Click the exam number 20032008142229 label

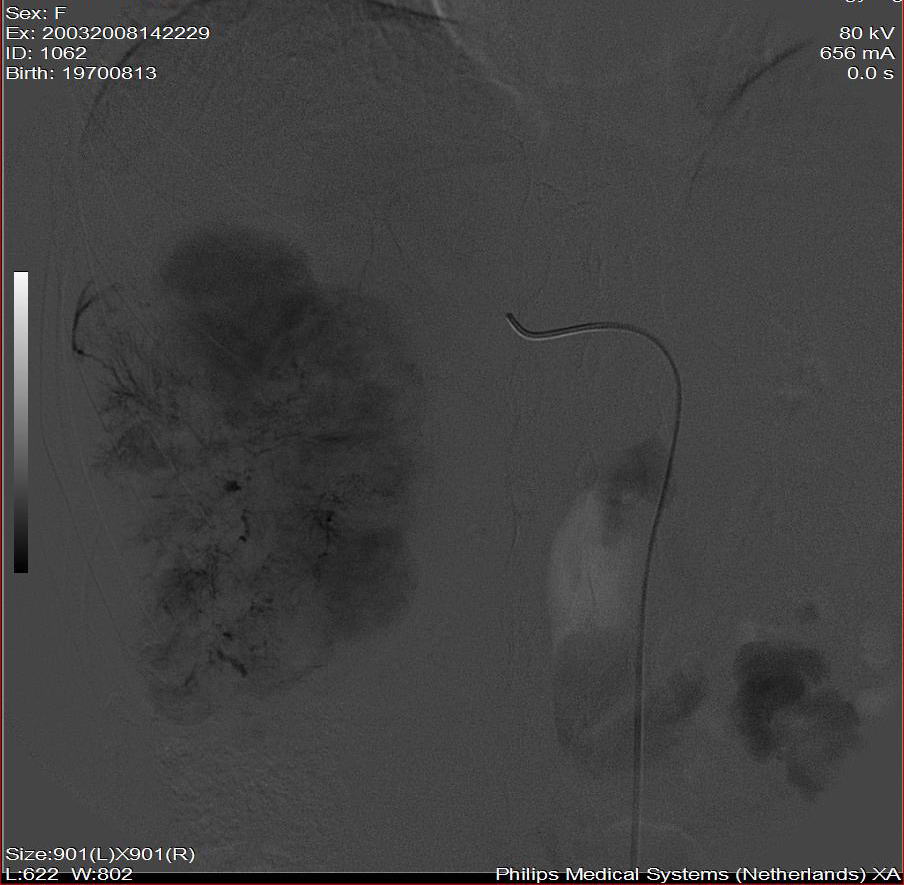pyautogui.click(x=107, y=33)
